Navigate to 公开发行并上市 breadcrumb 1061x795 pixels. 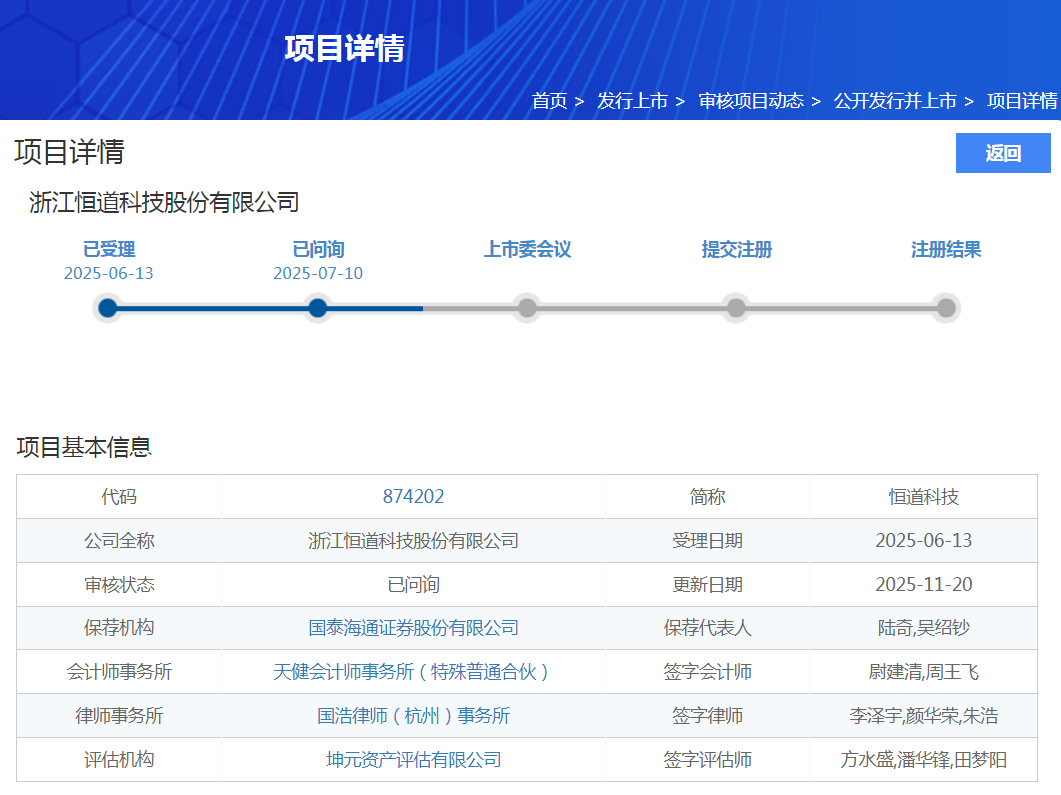coord(895,101)
